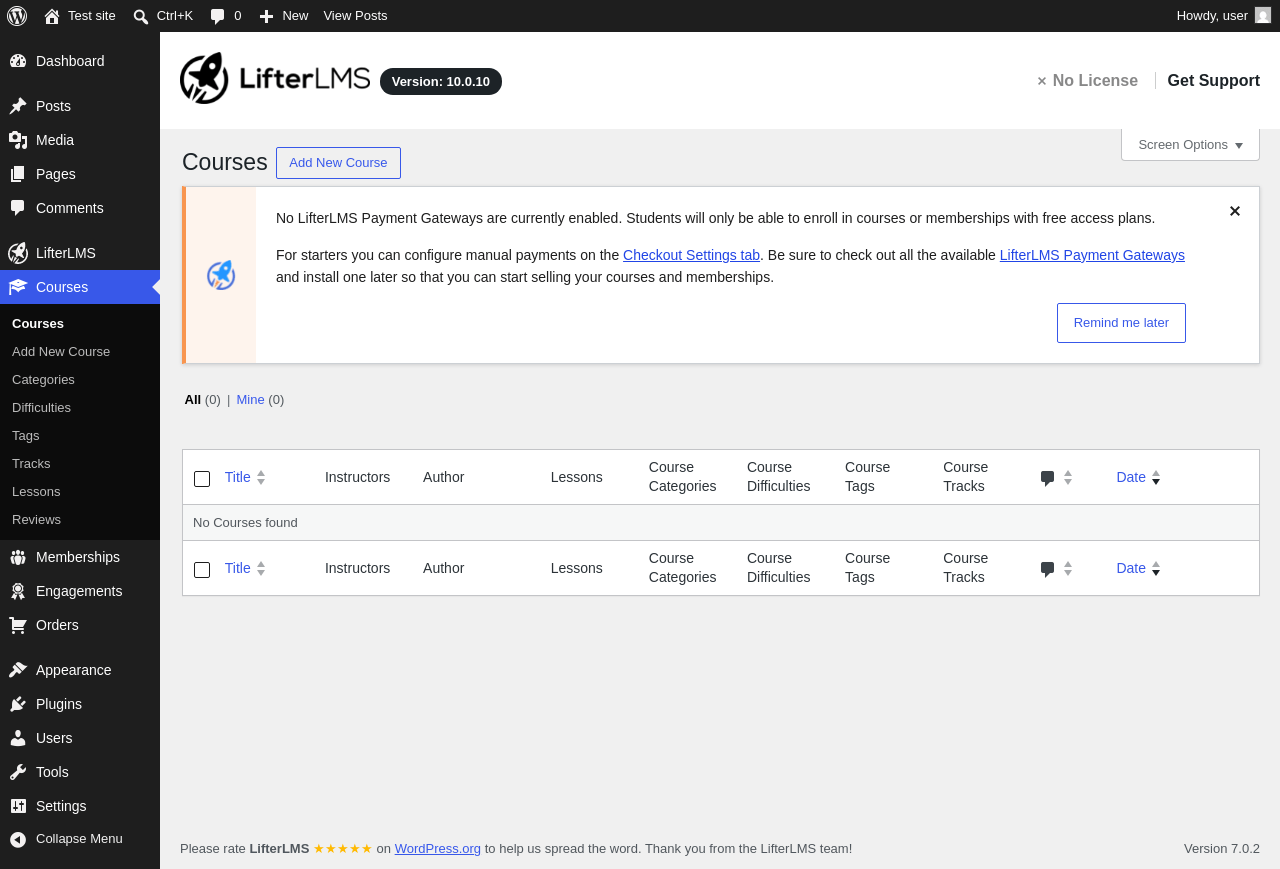Viewport: 1280px width, 869px height.
Task: Click the Posts pushpin icon
Action: (x=18, y=106)
